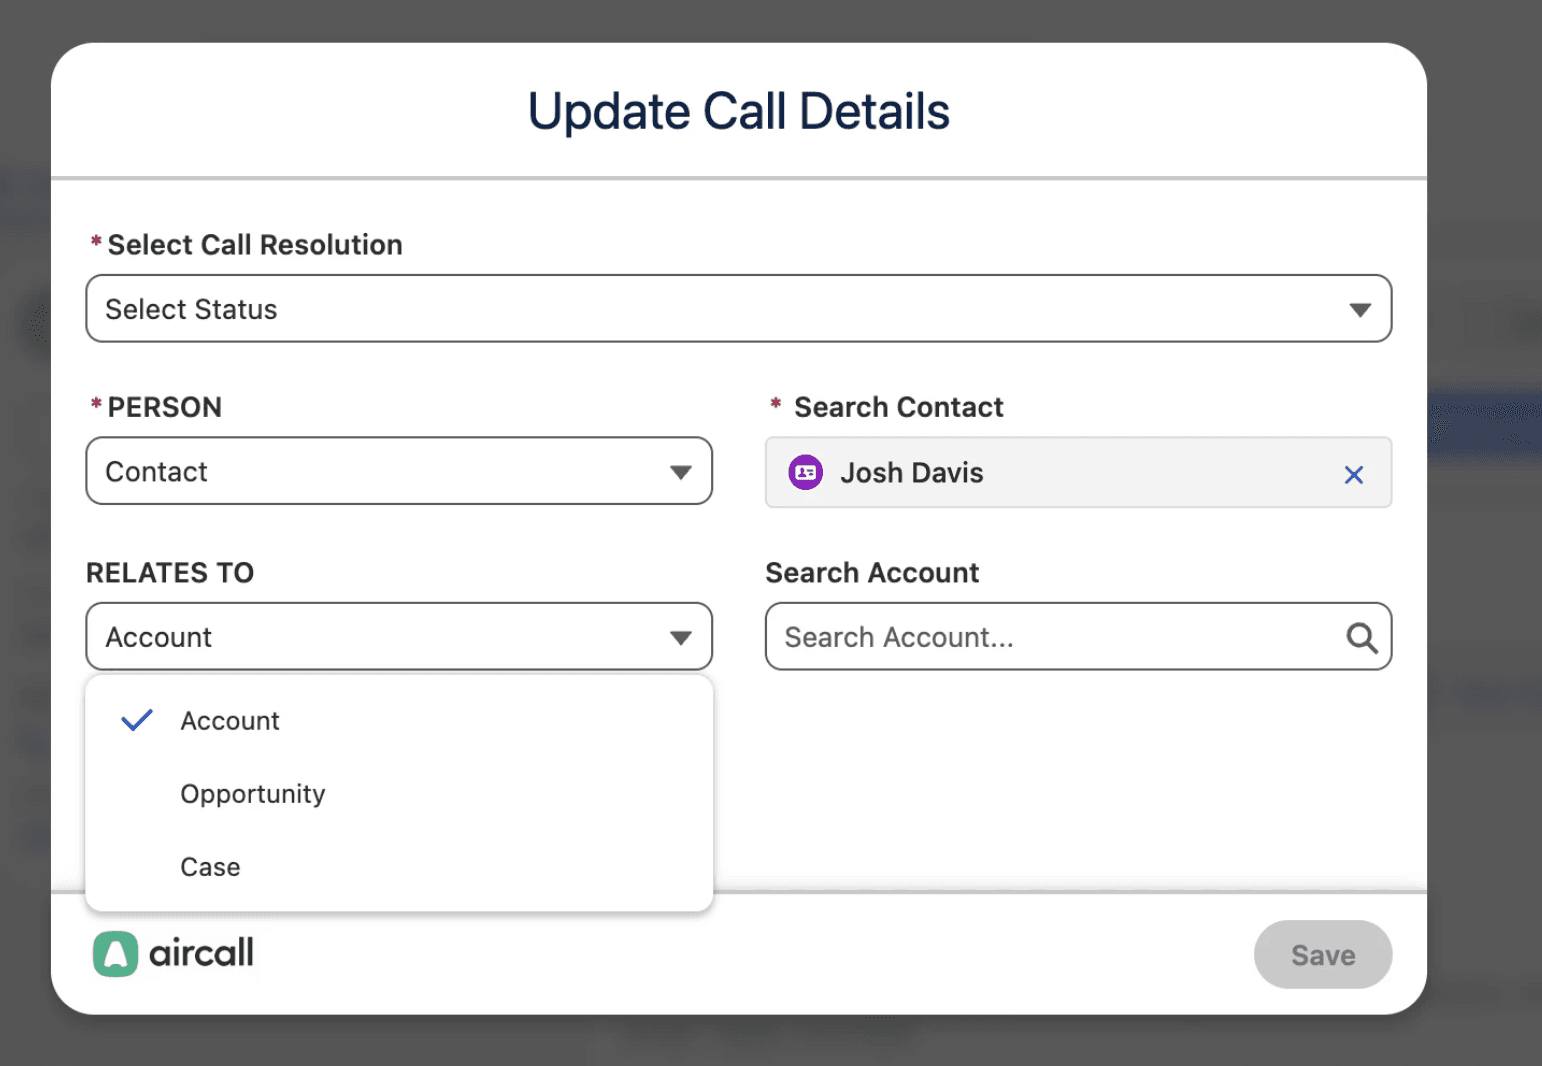The height and width of the screenshot is (1066, 1542).
Task: Click the checkmark next to Account option
Action: [x=137, y=720]
